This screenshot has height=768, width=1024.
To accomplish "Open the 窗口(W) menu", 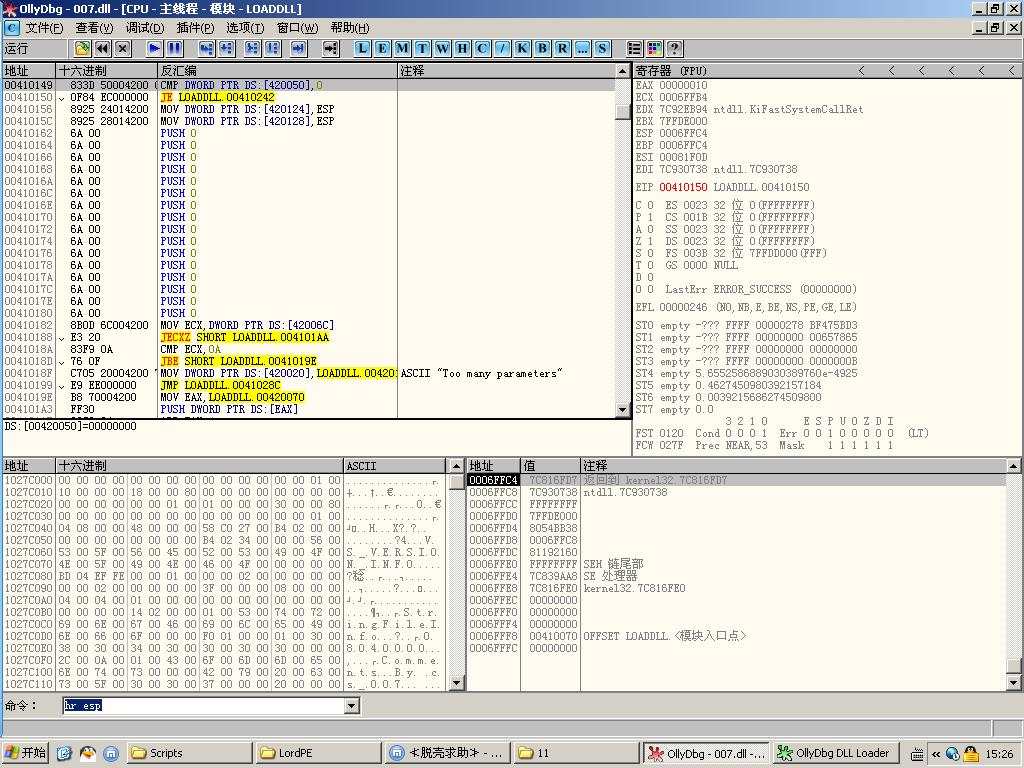I will (x=297, y=28).
